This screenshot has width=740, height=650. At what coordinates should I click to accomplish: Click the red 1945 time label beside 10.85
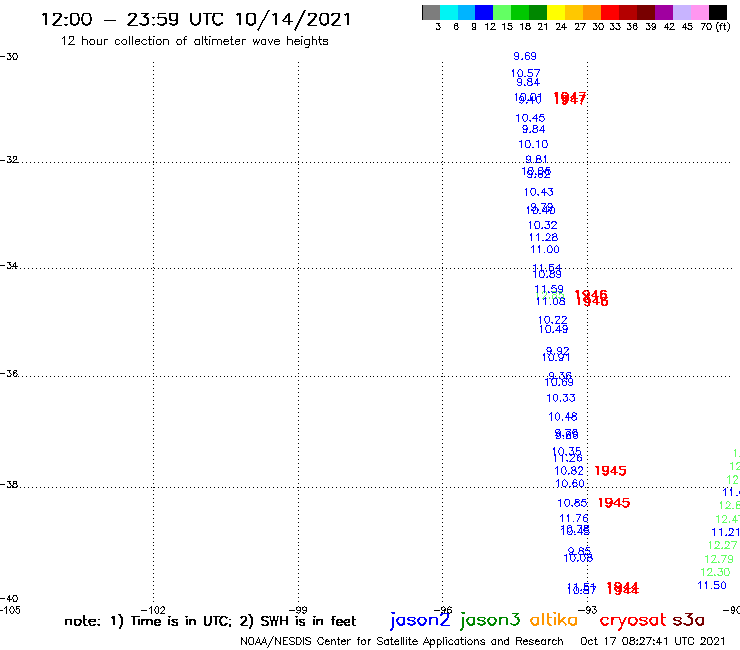coord(614,503)
